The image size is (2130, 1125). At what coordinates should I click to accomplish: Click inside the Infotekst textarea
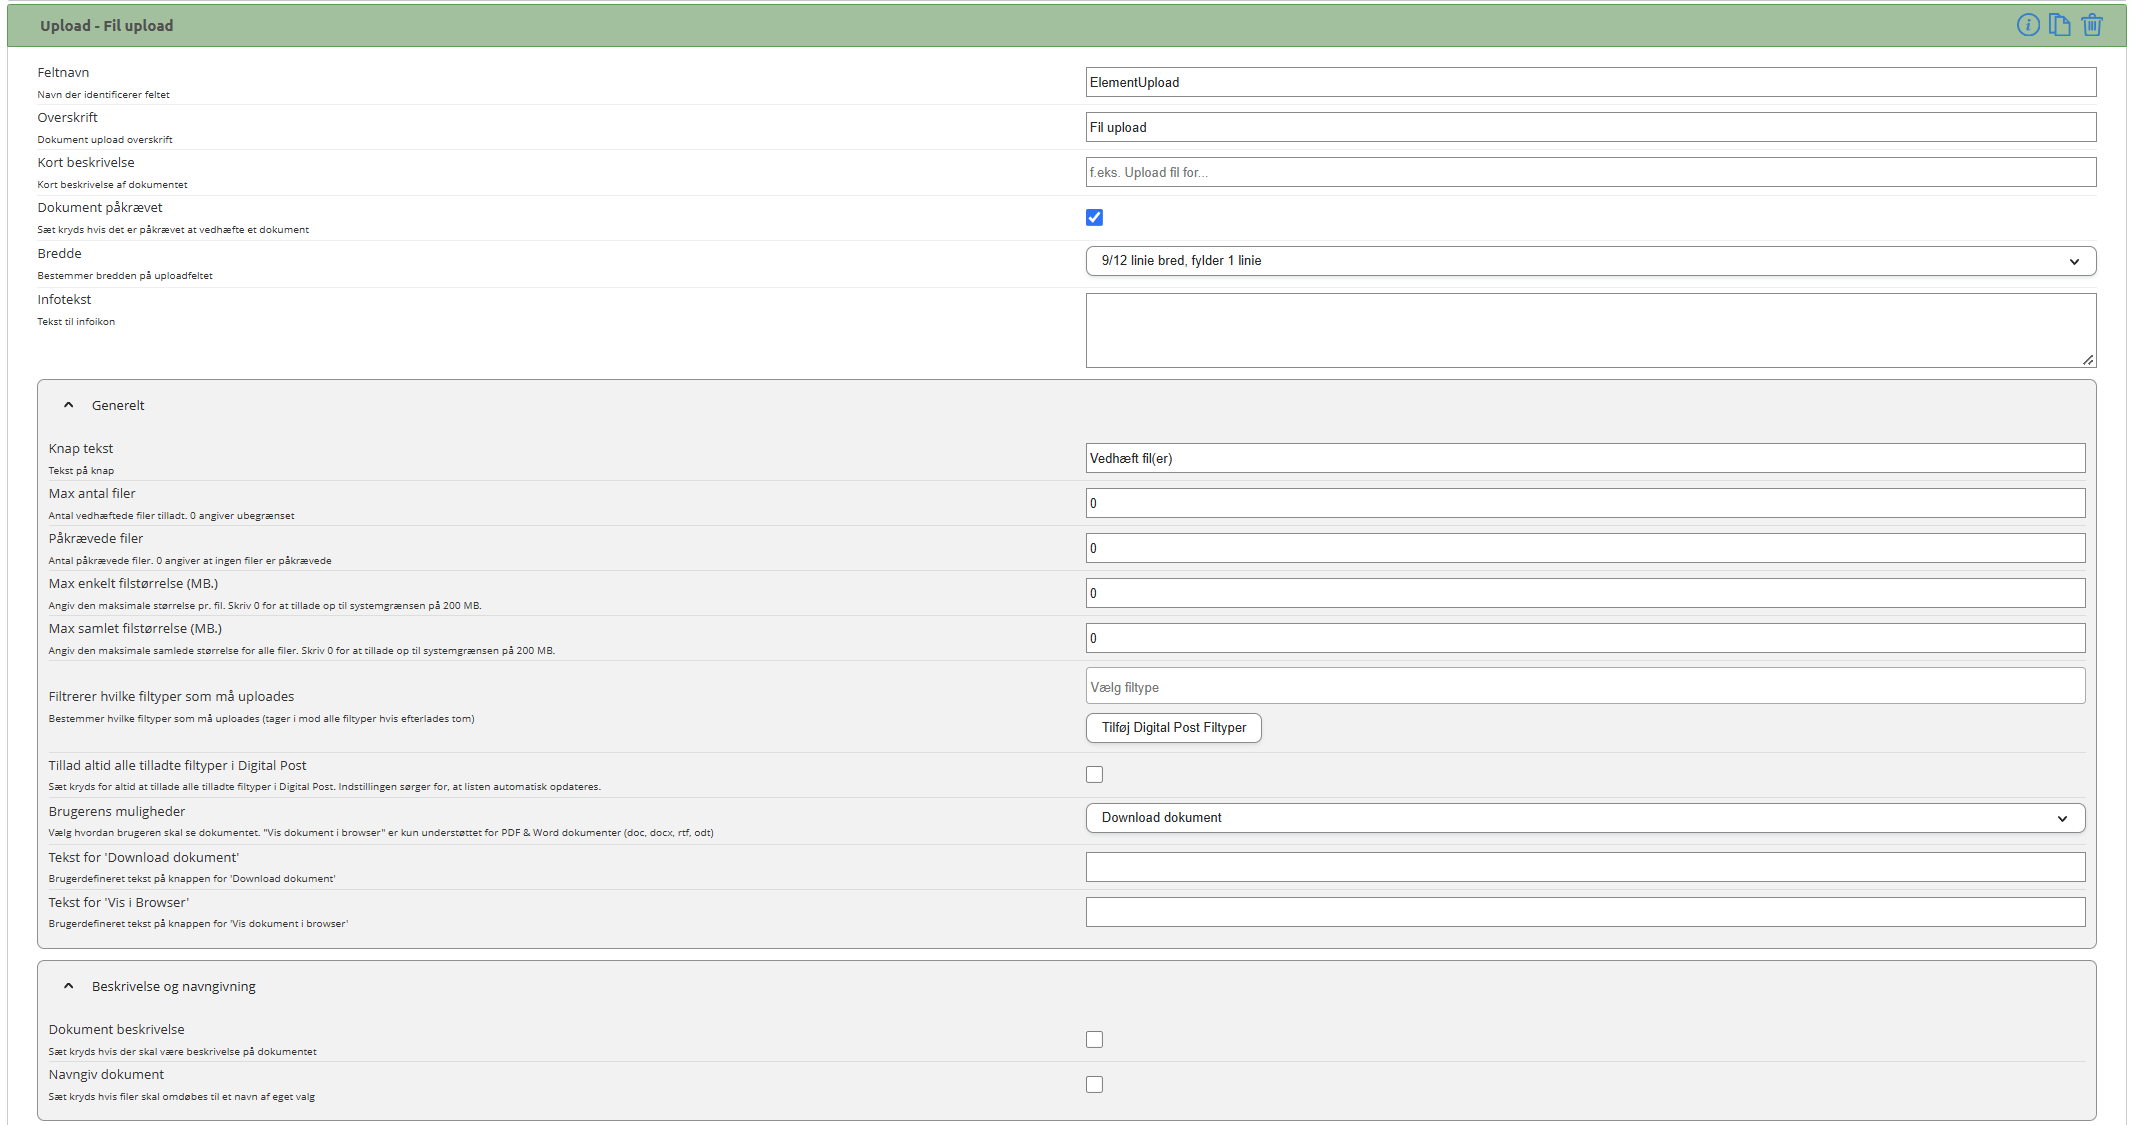coord(1590,330)
